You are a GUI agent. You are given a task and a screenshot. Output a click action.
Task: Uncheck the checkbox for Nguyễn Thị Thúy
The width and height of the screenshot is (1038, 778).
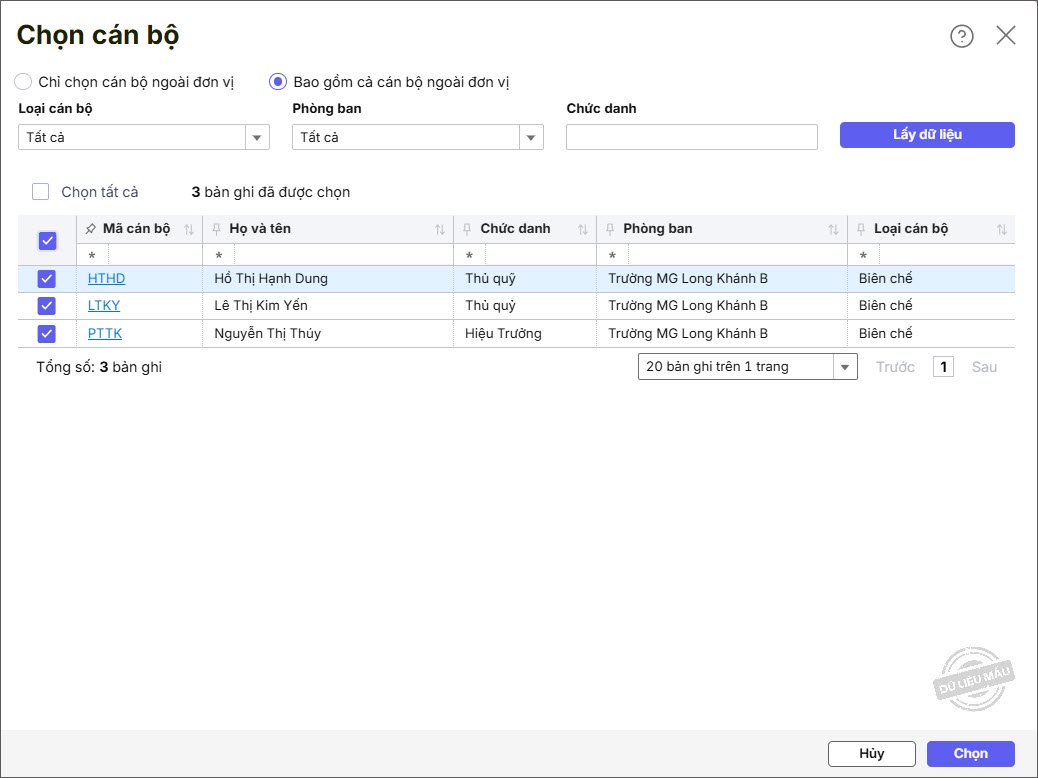[47, 334]
